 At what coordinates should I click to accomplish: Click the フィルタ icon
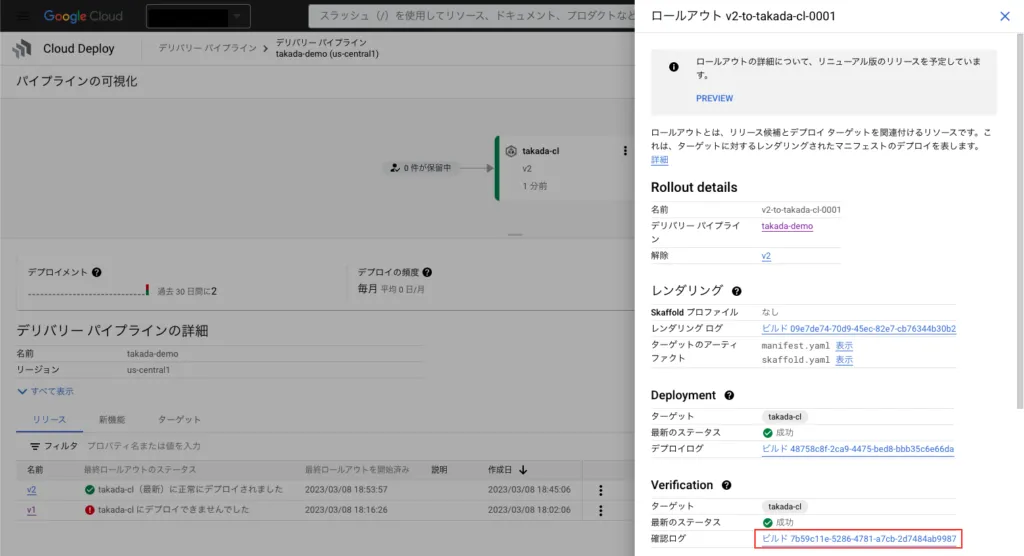pos(35,446)
